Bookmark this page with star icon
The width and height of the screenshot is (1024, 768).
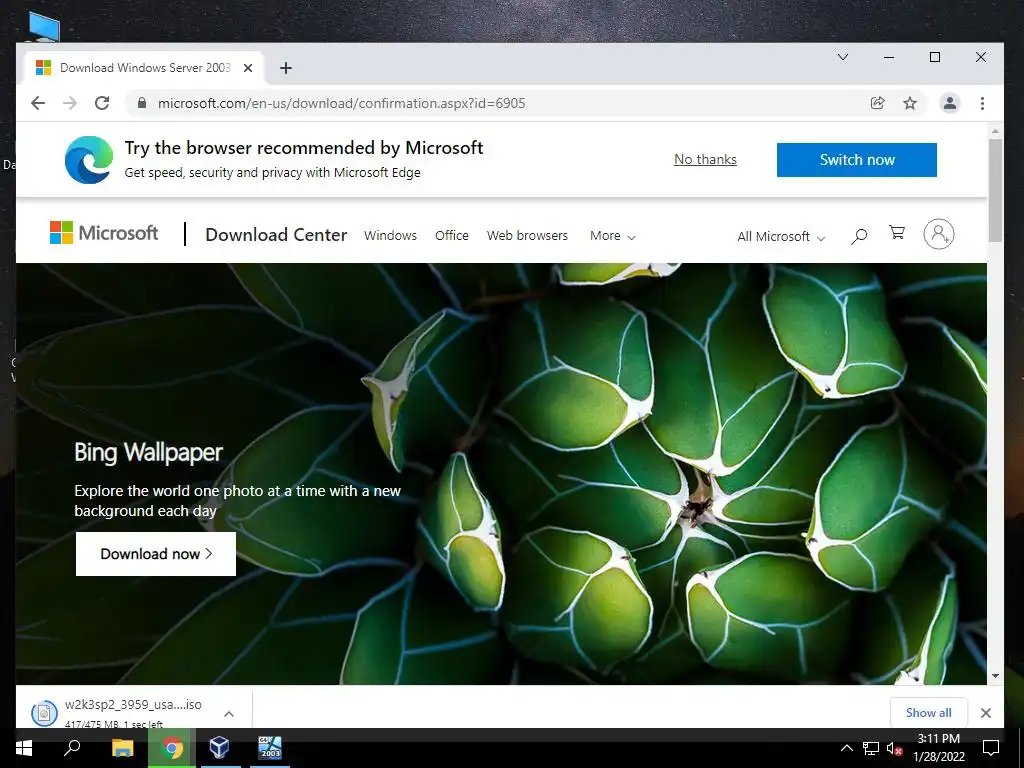tap(910, 103)
